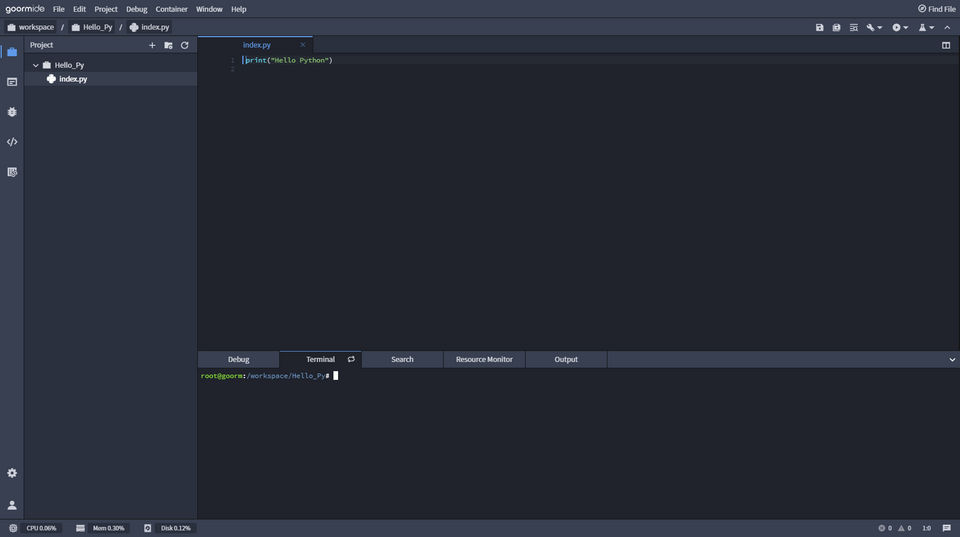Collapse bottom panel with chevron
The width and height of the screenshot is (960, 537).
[952, 360]
